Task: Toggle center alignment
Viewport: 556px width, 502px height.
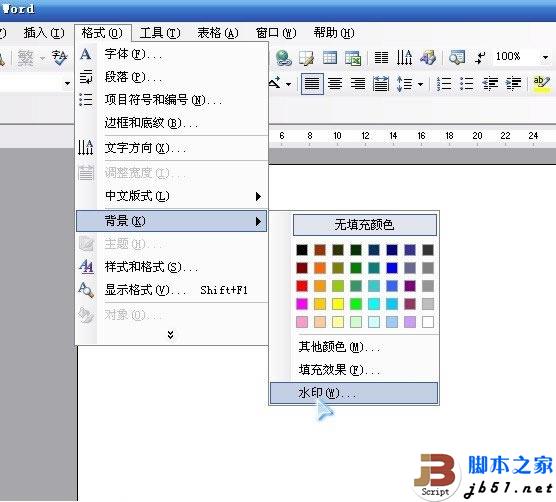Action: coord(335,84)
